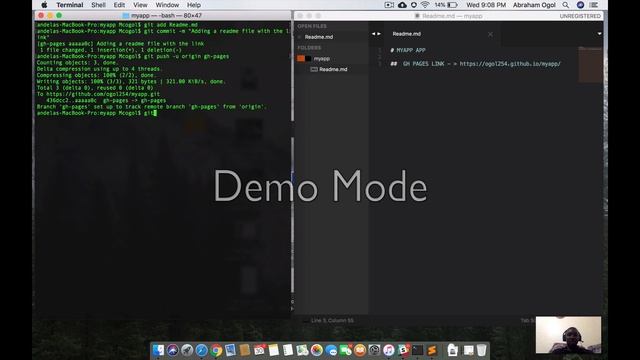Open the Edit menu
The height and width of the screenshot is (360, 640).
pyautogui.click(x=119, y=5)
